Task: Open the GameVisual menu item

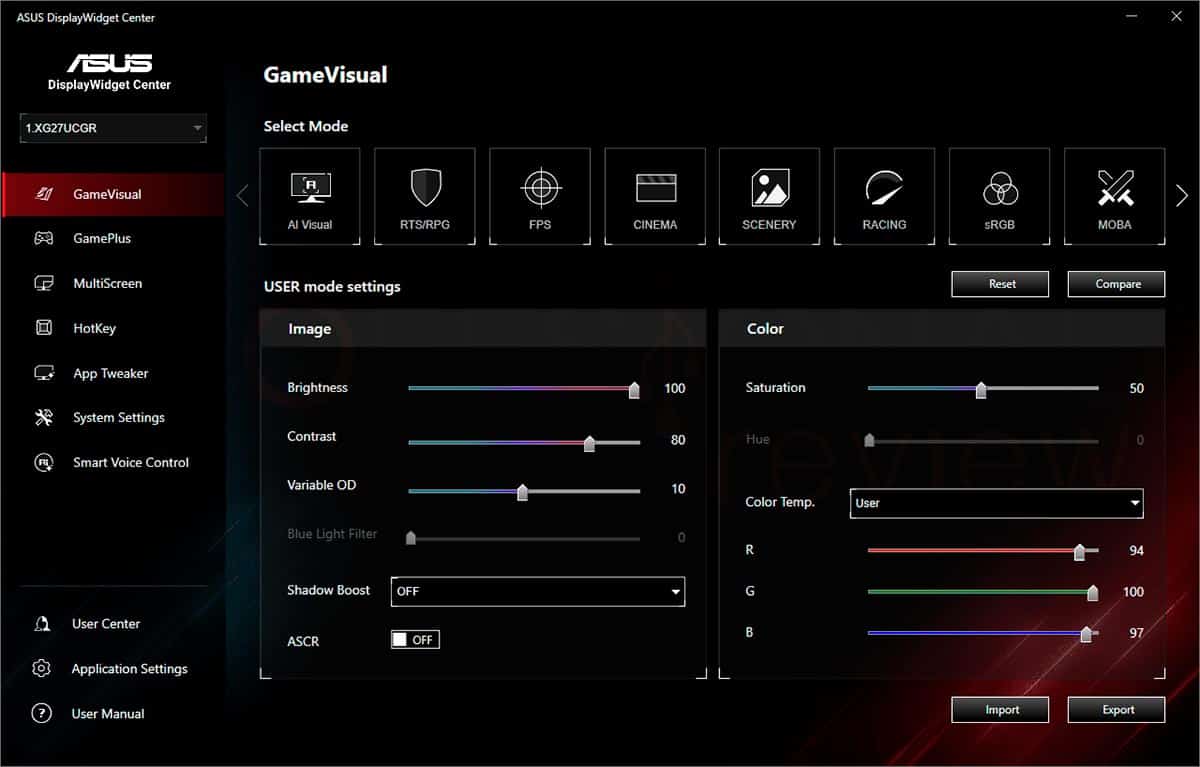Action: tap(112, 195)
